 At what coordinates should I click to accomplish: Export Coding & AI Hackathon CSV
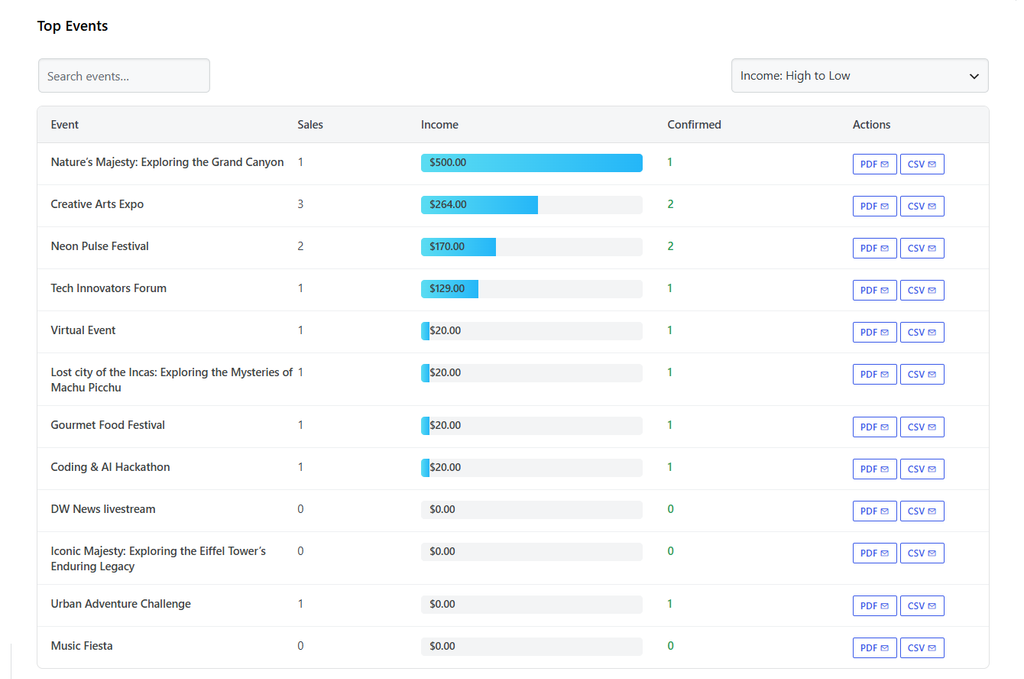point(922,469)
